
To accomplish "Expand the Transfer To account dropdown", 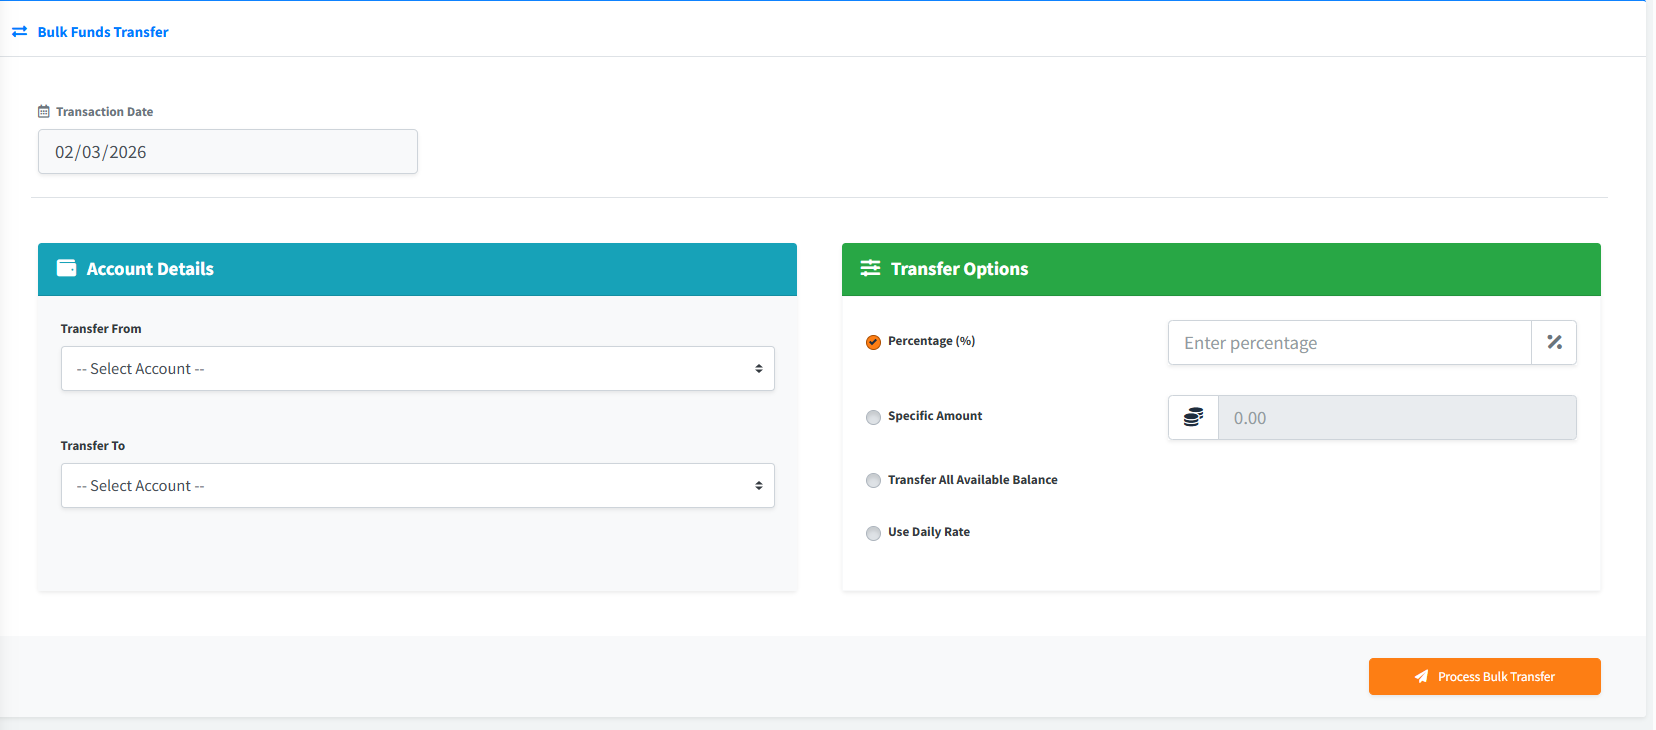I will pos(417,486).
